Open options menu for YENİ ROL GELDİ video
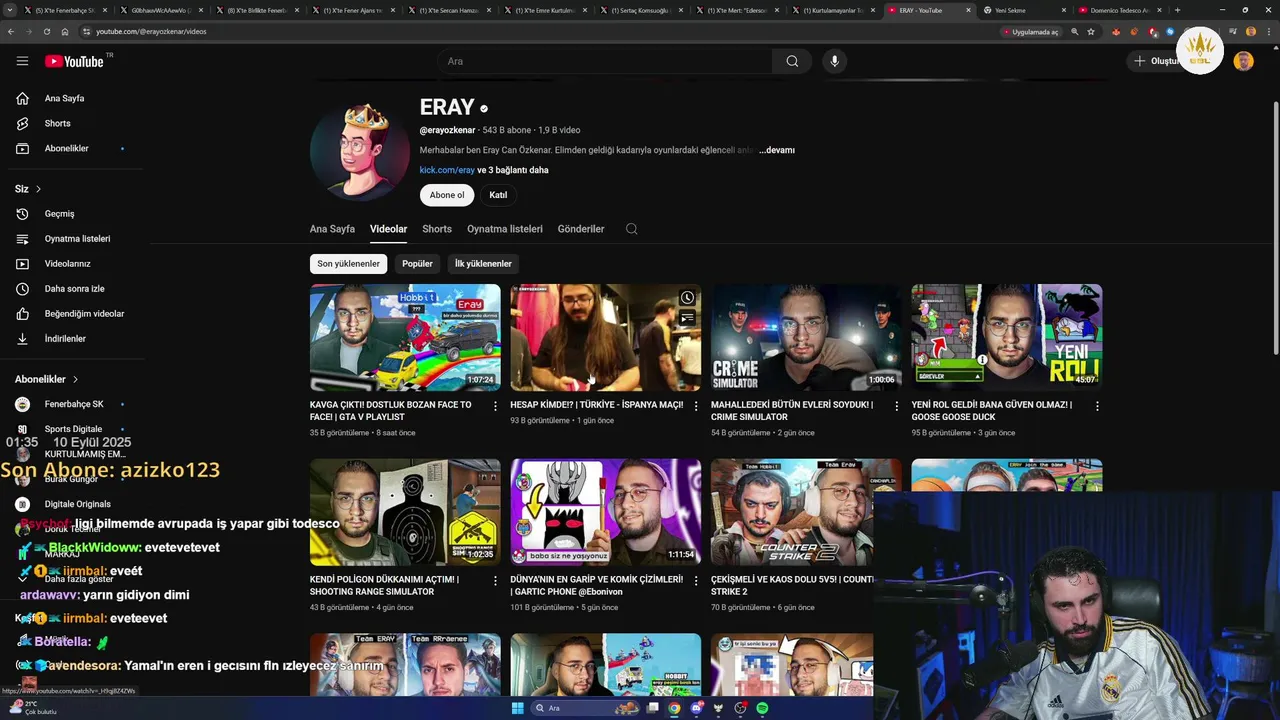Viewport: 1280px width, 720px height. (1097, 406)
